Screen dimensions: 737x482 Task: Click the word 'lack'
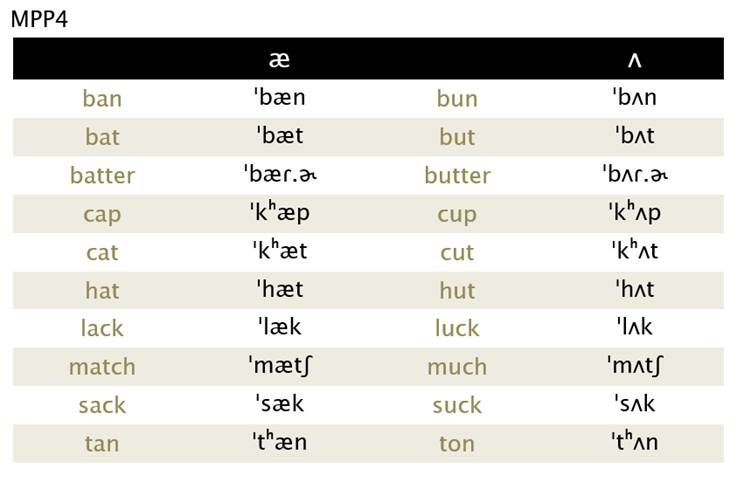pos(102,329)
